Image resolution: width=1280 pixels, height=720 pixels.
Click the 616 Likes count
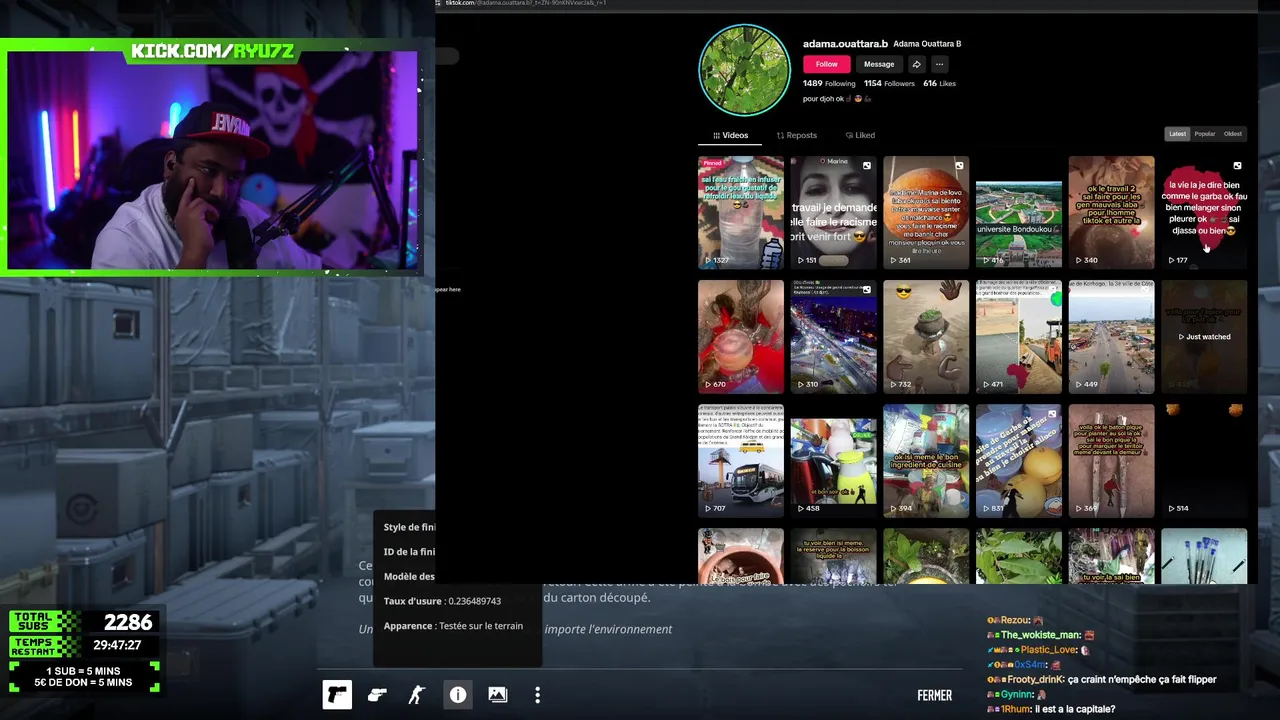click(939, 84)
